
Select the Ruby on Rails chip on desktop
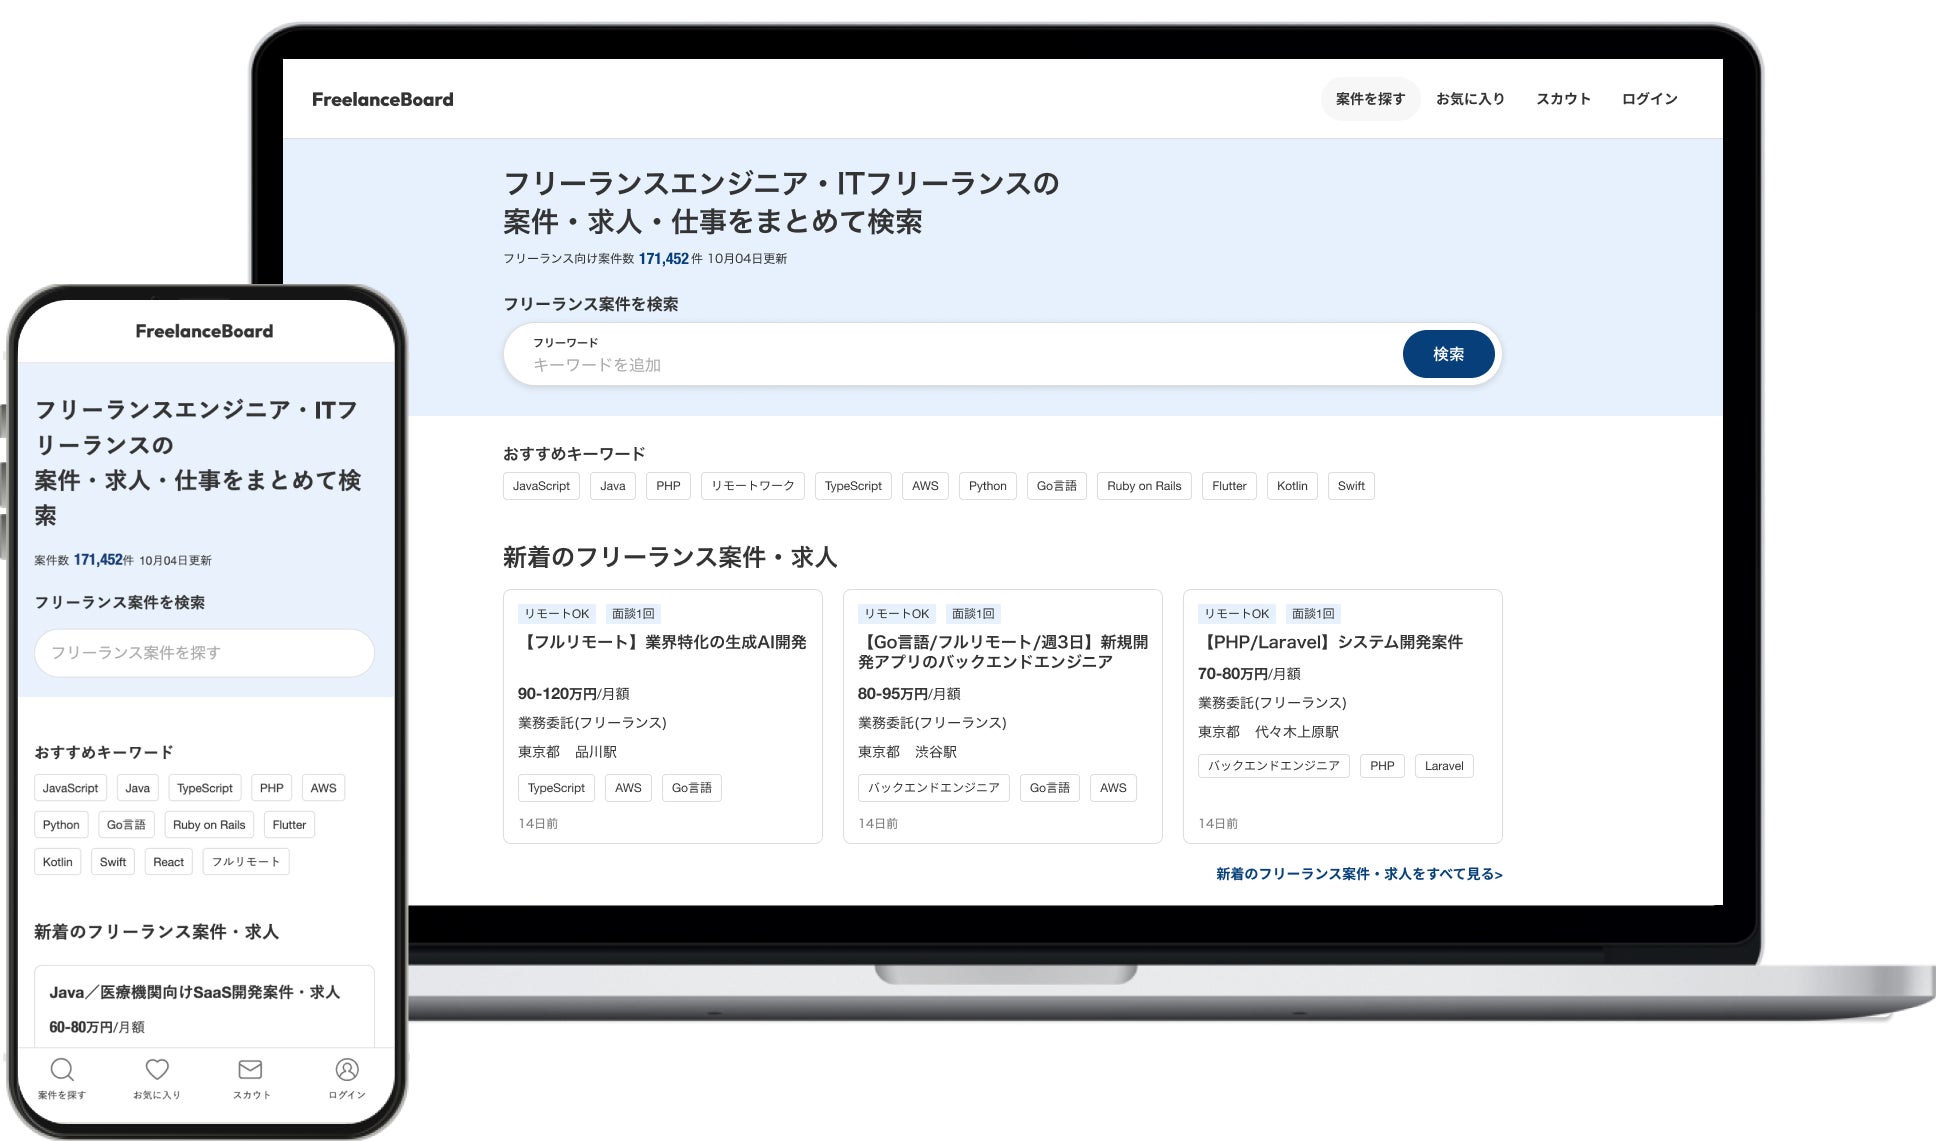tap(1143, 486)
